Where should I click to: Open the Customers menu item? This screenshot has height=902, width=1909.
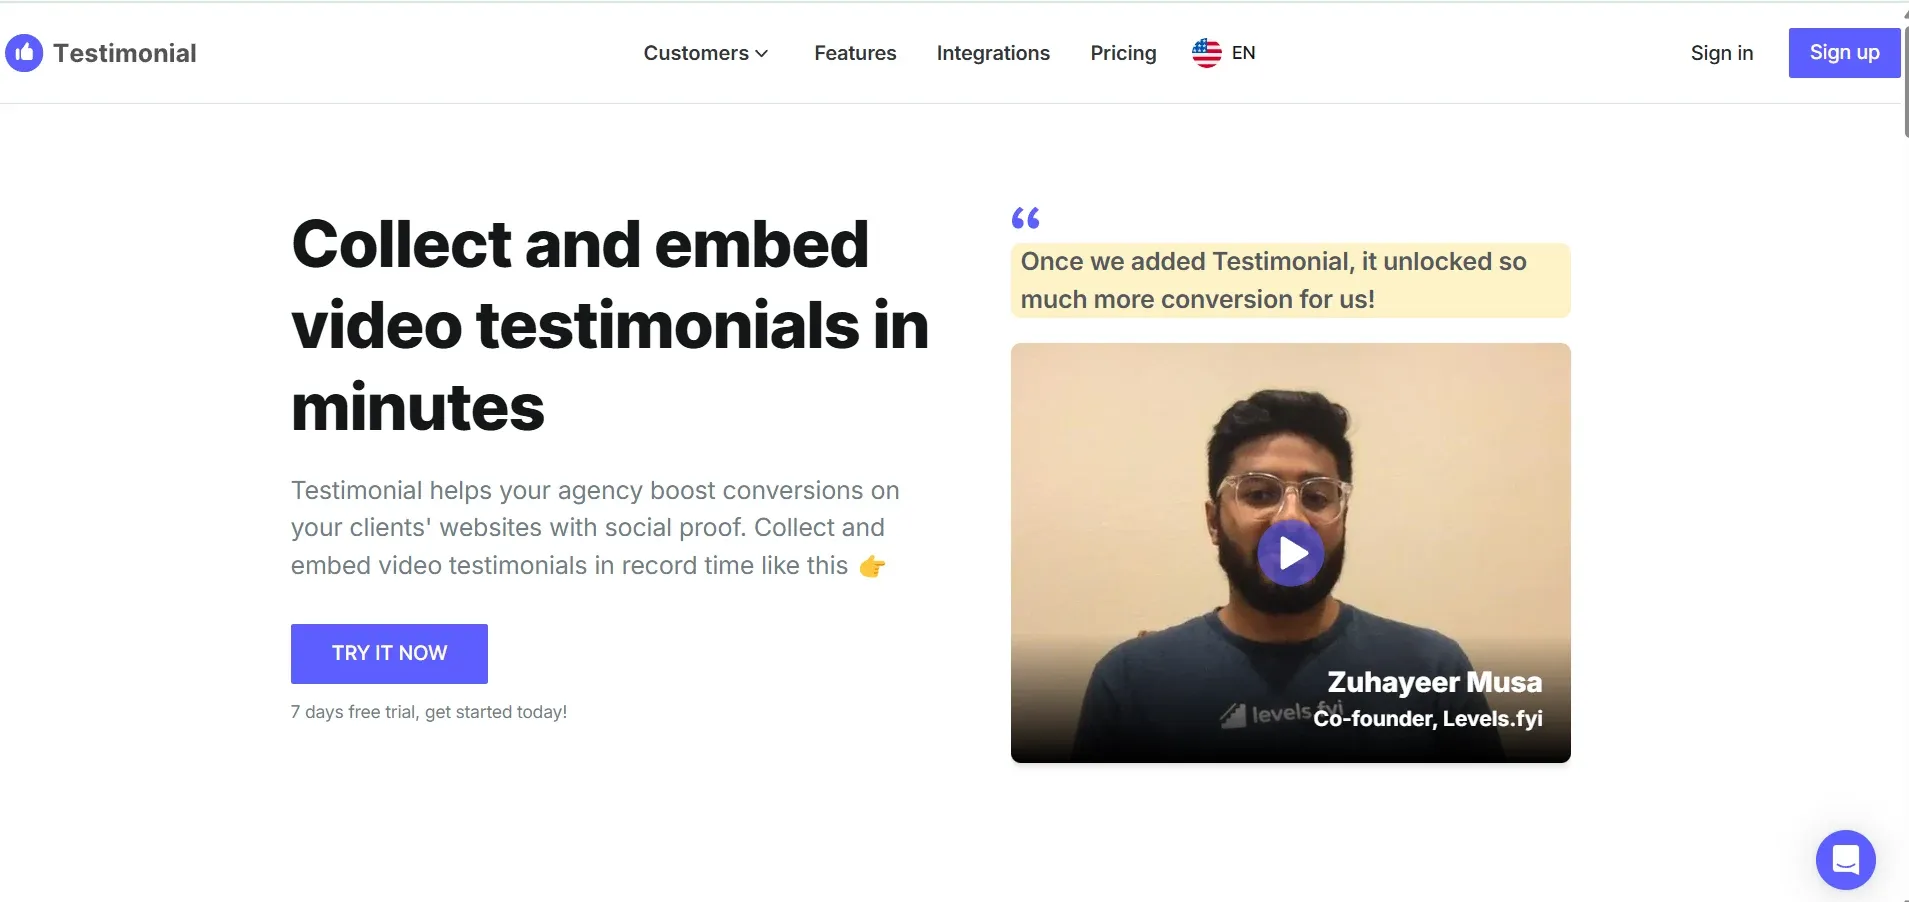pyautogui.click(x=695, y=53)
